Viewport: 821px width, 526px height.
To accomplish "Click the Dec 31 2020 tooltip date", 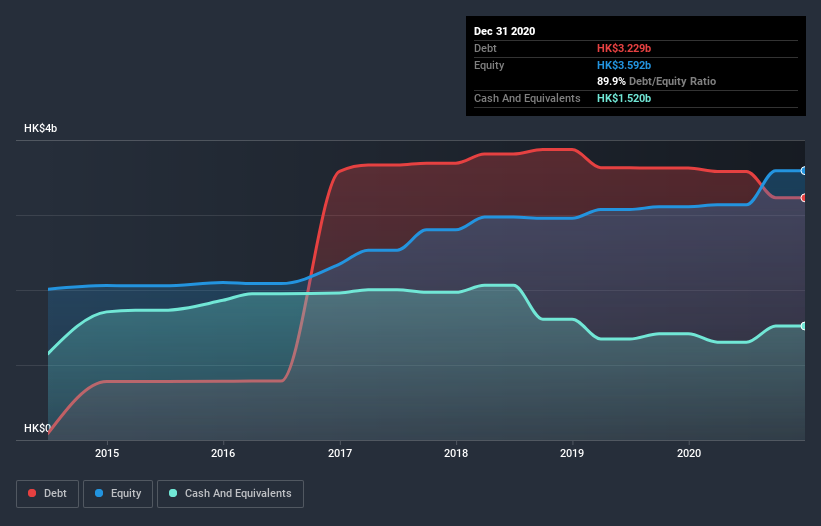I will click(x=504, y=31).
